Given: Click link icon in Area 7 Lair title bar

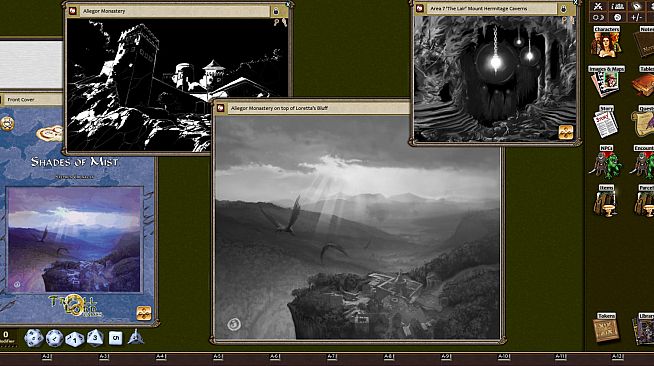Looking at the screenshot, I should click(x=419, y=8).
